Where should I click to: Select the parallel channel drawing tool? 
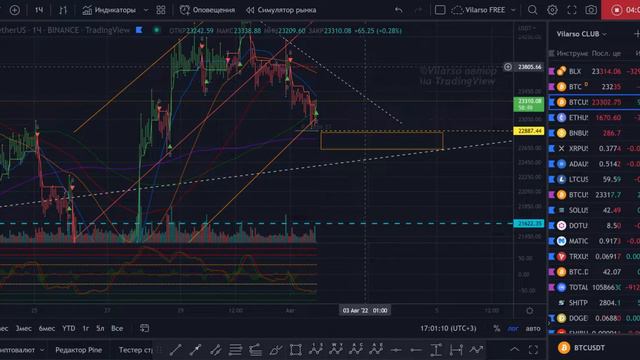216,350
